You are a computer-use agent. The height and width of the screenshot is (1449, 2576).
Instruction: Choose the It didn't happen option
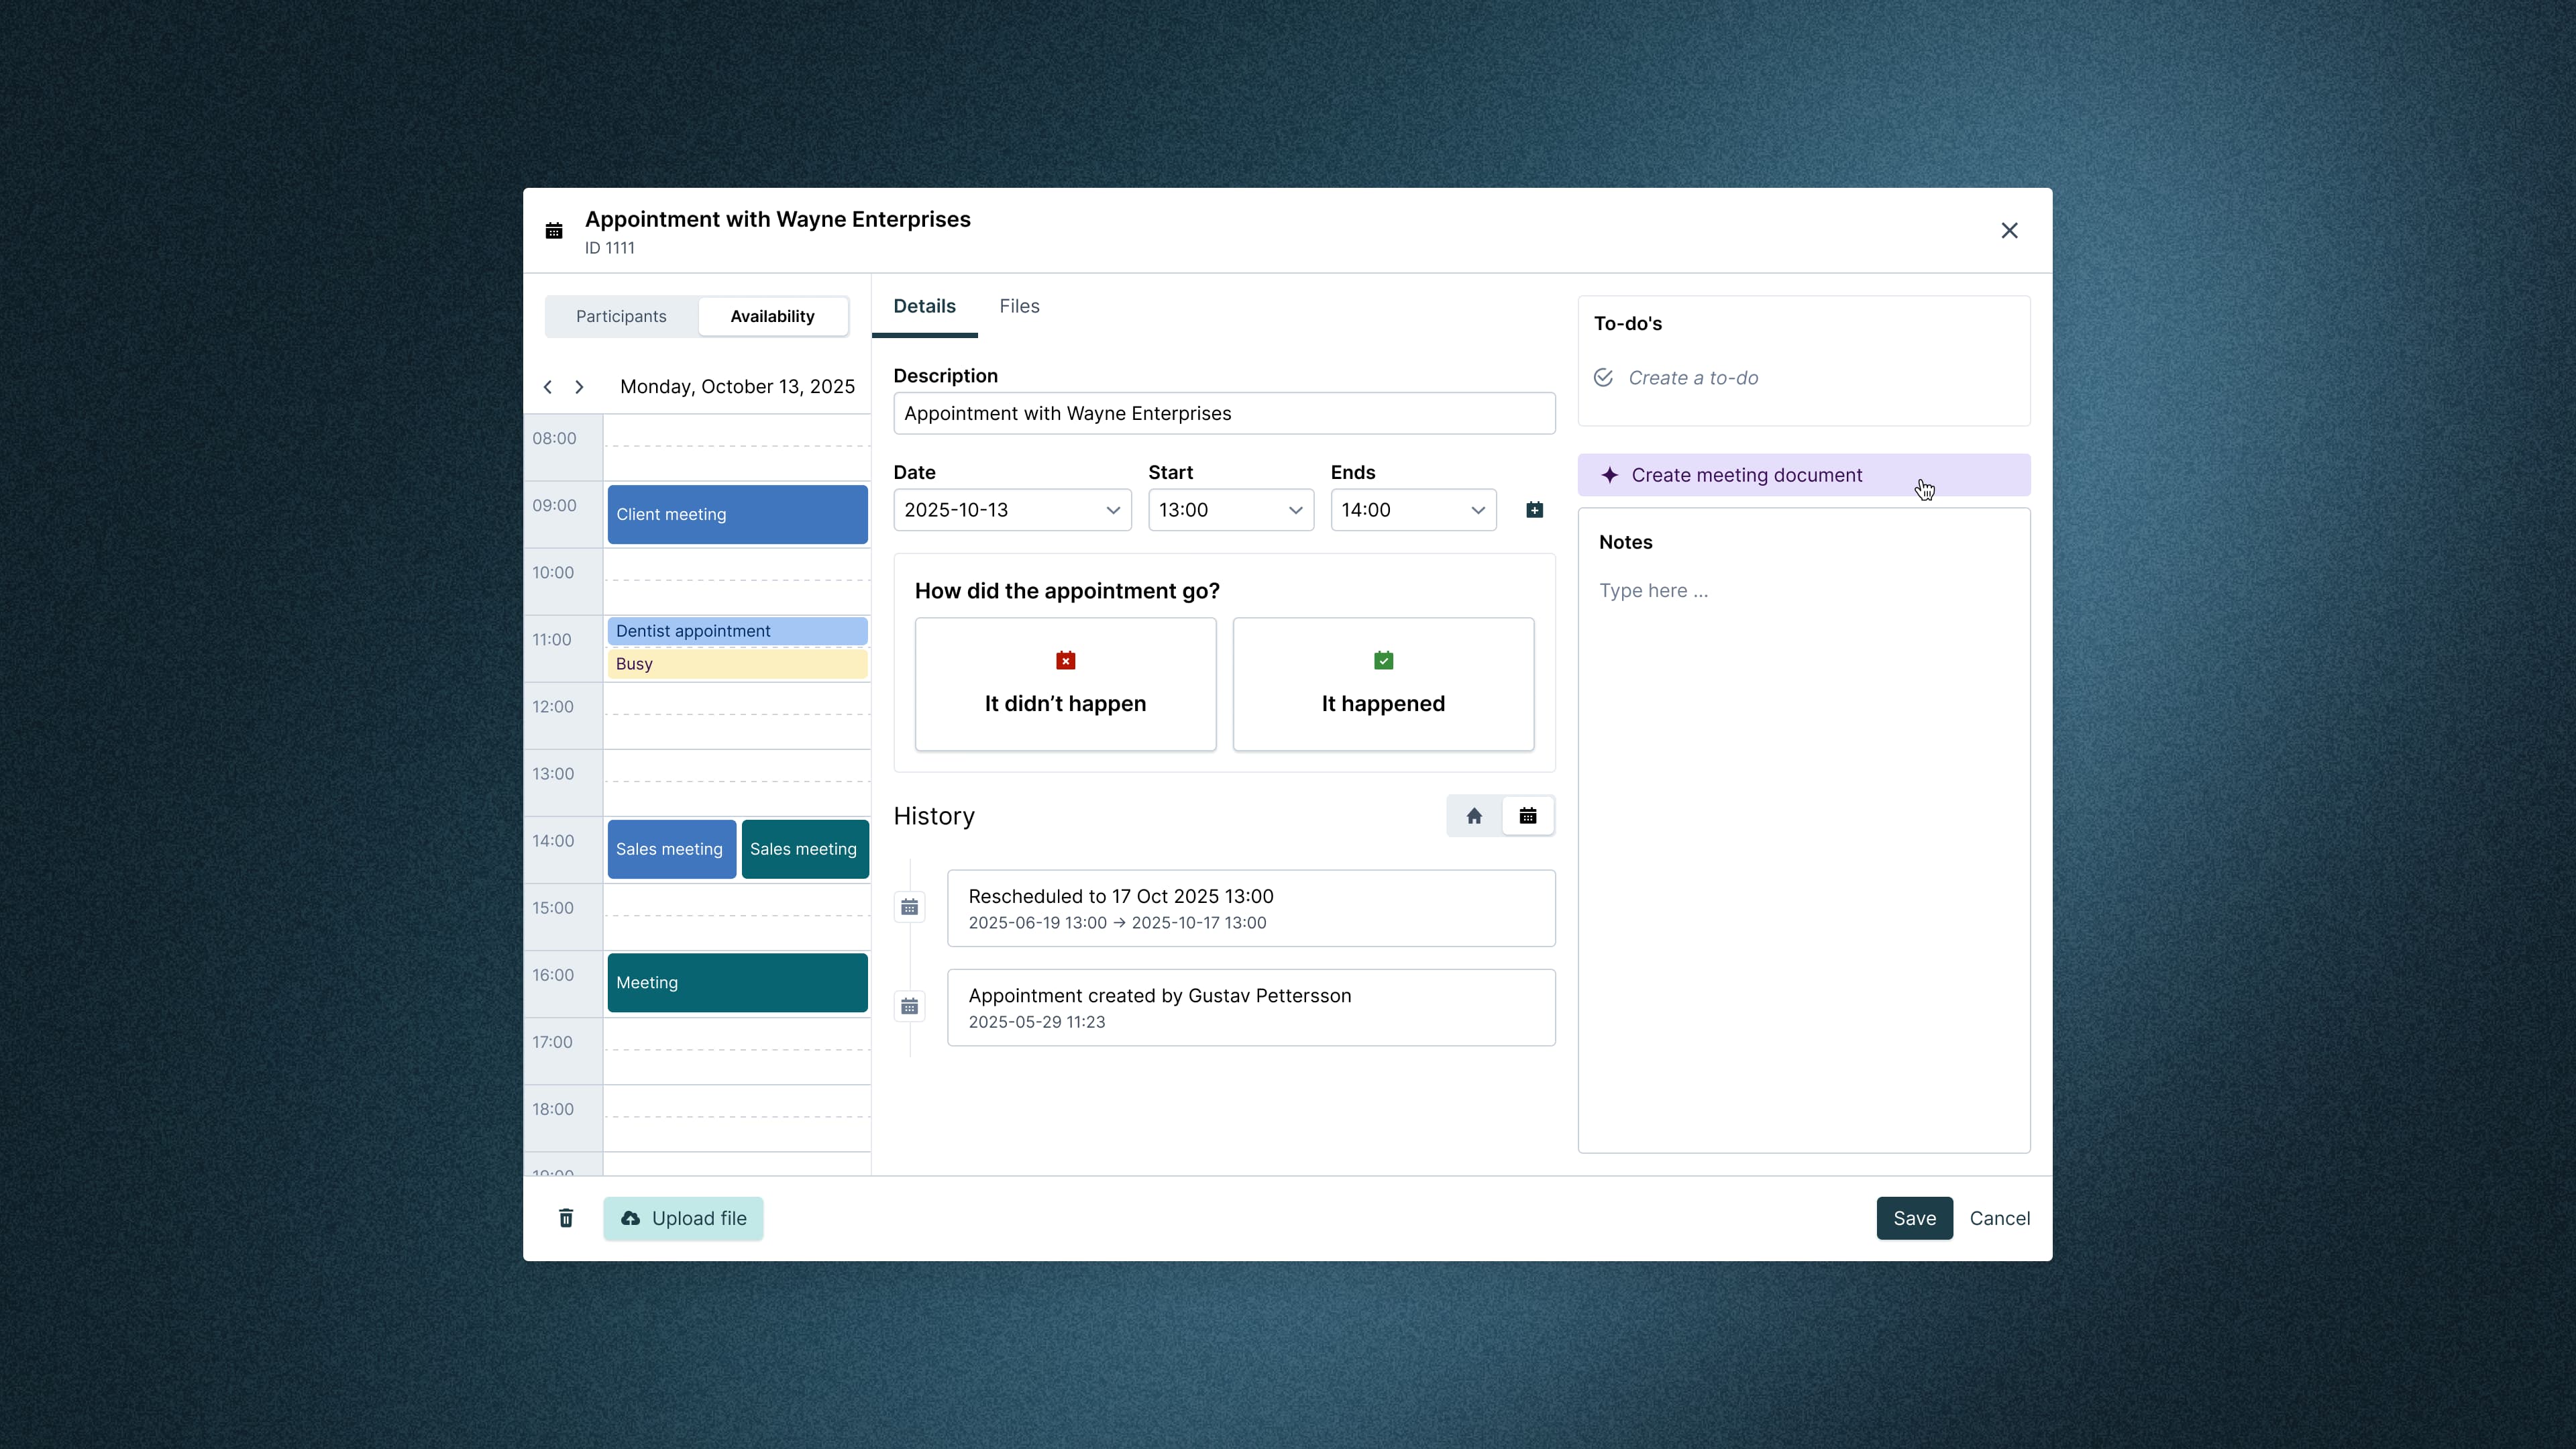pos(1064,684)
